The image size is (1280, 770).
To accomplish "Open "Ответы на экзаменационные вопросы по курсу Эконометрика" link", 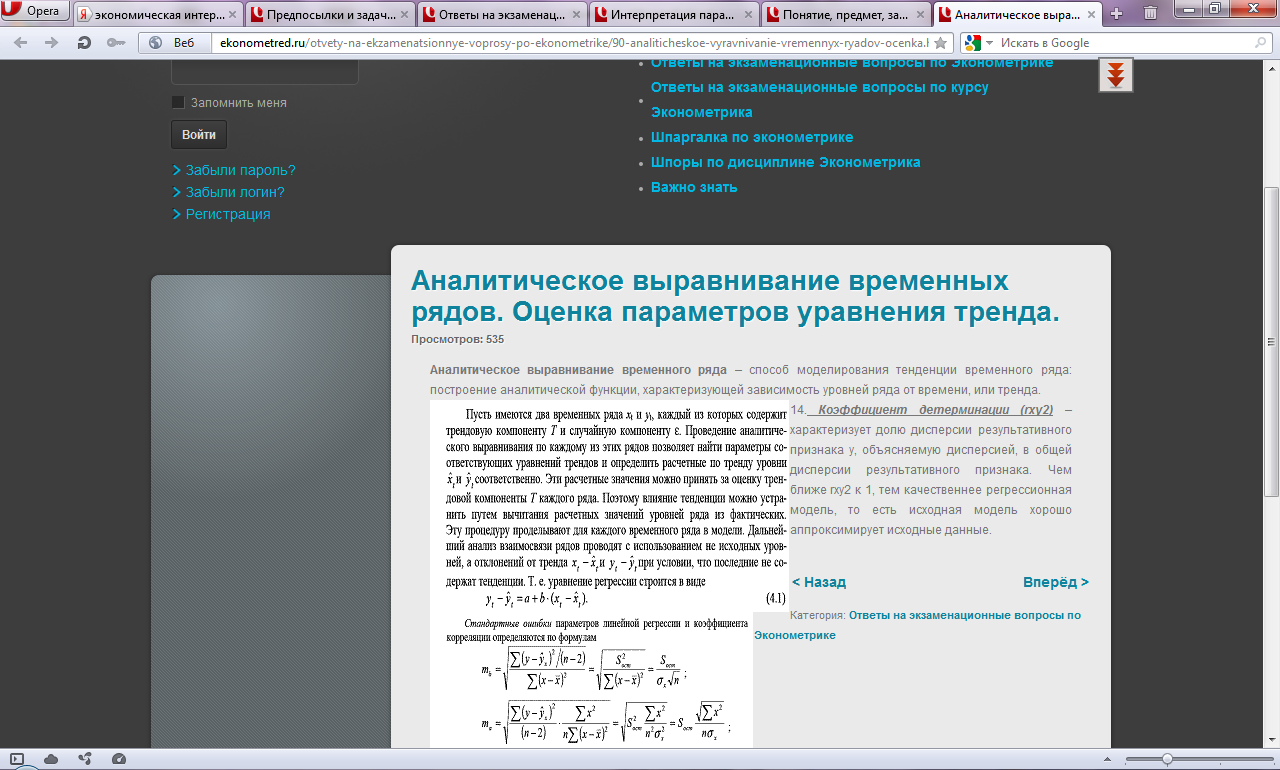I will point(820,99).
